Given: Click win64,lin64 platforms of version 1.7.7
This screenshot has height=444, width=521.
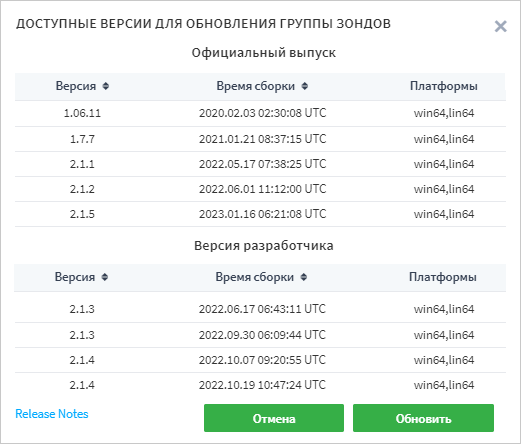Looking at the screenshot, I should [444, 139].
